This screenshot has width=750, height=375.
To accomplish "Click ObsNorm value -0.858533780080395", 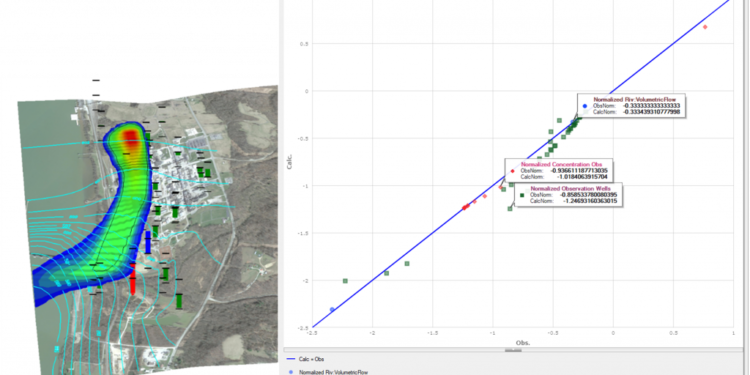I will pos(589,195).
